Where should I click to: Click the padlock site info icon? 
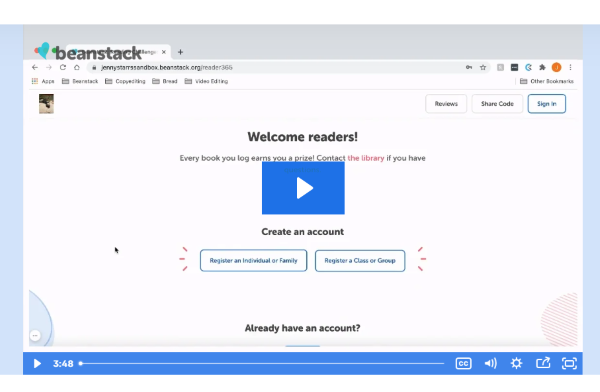point(94,67)
